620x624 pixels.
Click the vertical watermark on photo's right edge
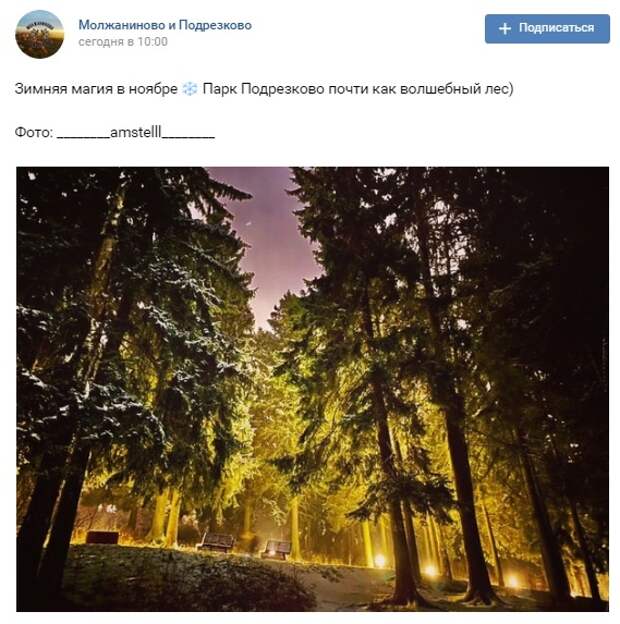604,365
